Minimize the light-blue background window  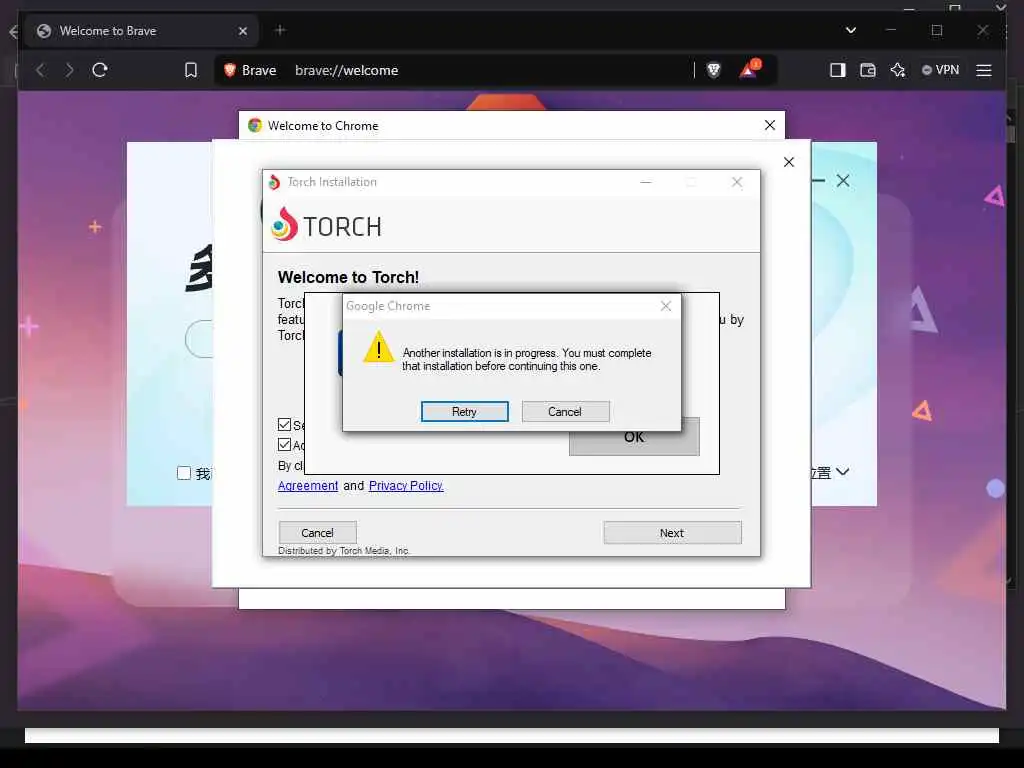(x=818, y=180)
